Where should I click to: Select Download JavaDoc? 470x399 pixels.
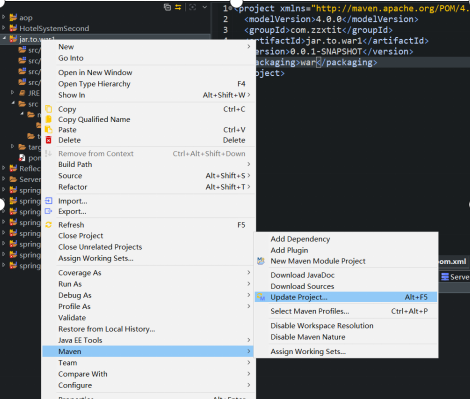click(x=302, y=275)
